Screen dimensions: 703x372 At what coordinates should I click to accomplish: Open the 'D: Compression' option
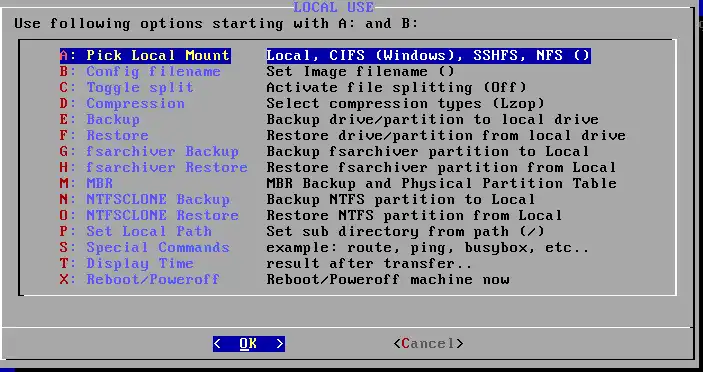pyautogui.click(x=122, y=104)
